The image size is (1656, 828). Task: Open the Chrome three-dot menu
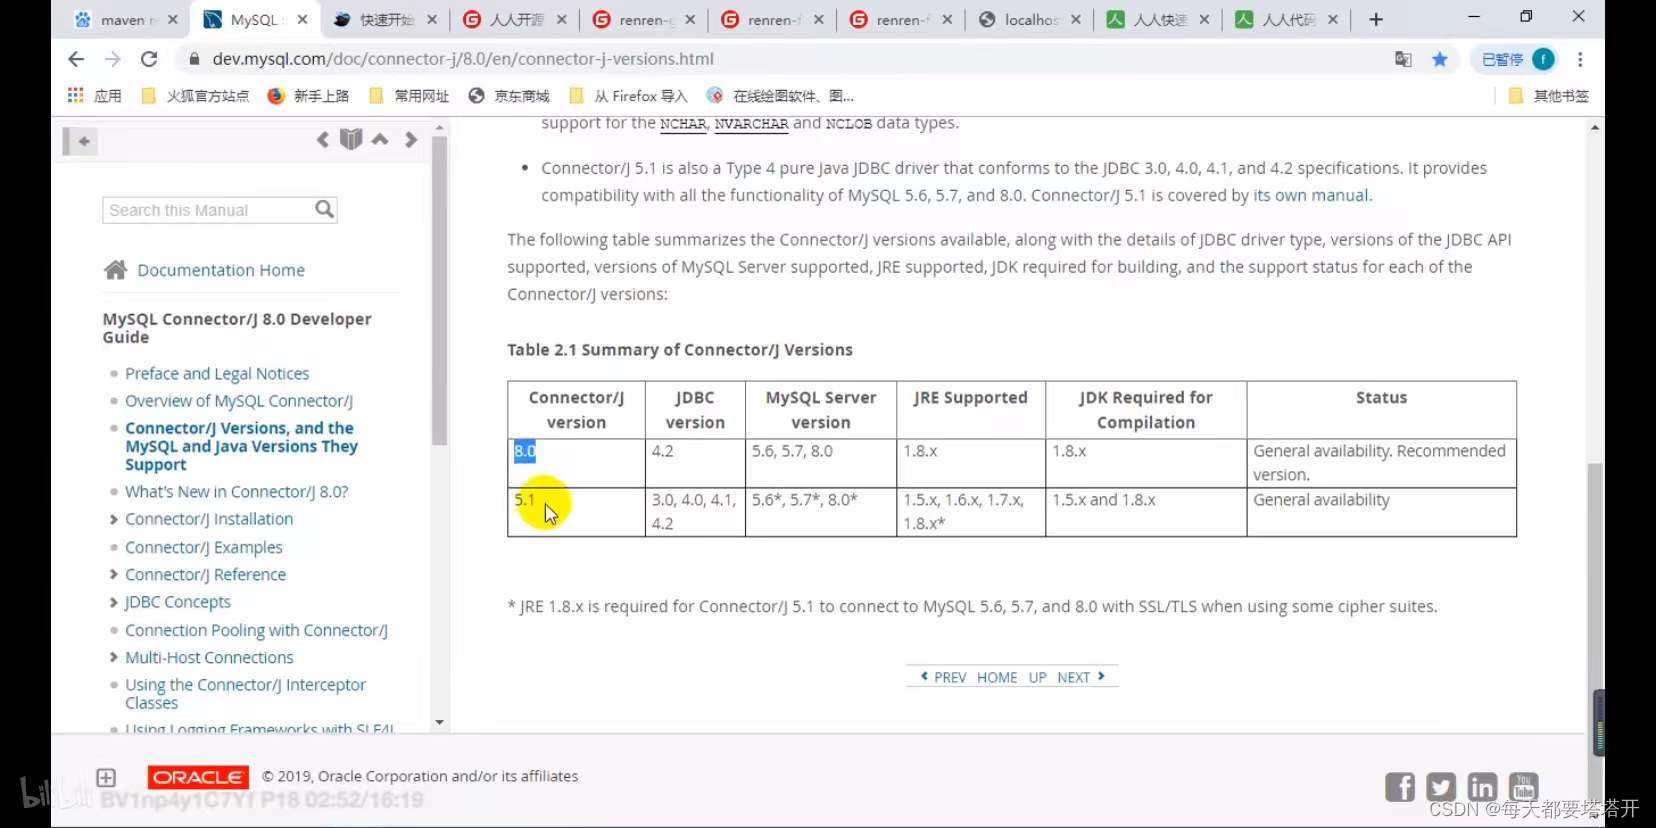[x=1580, y=59]
